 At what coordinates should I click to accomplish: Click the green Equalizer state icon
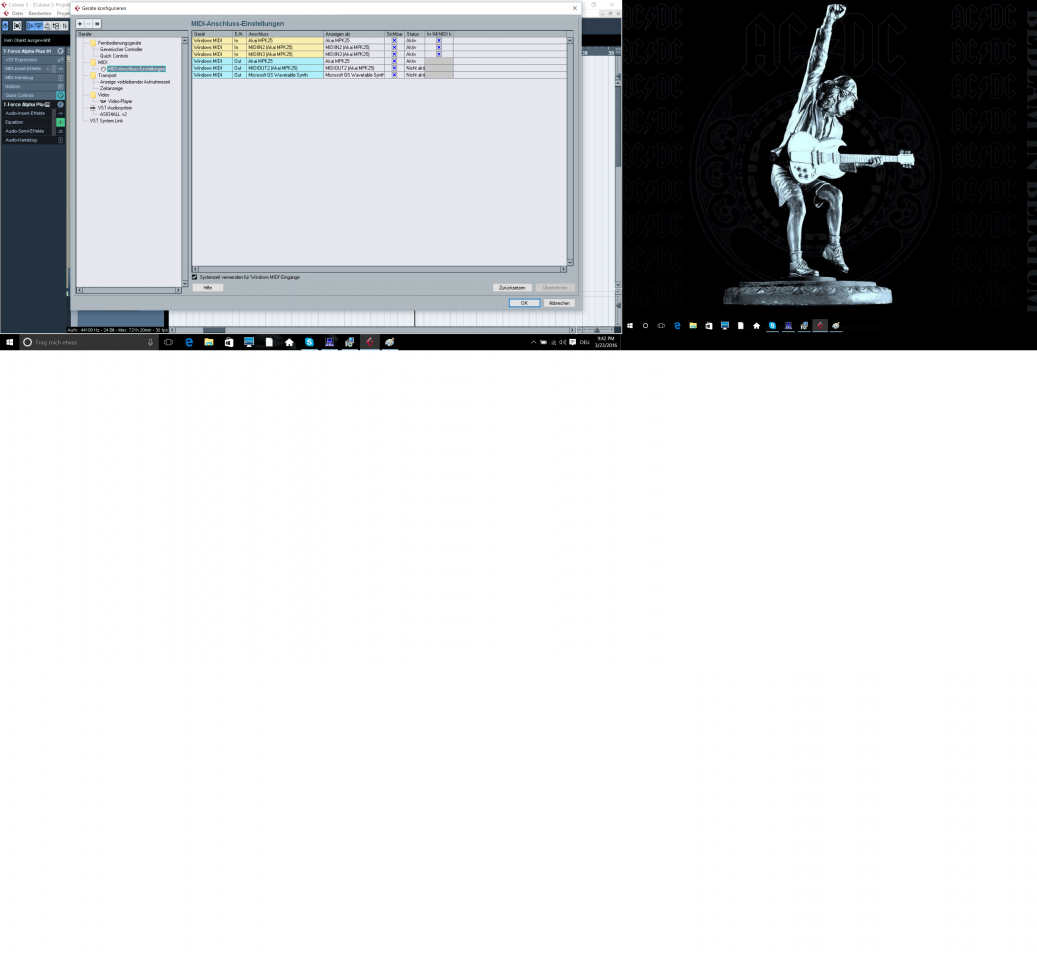[60, 122]
